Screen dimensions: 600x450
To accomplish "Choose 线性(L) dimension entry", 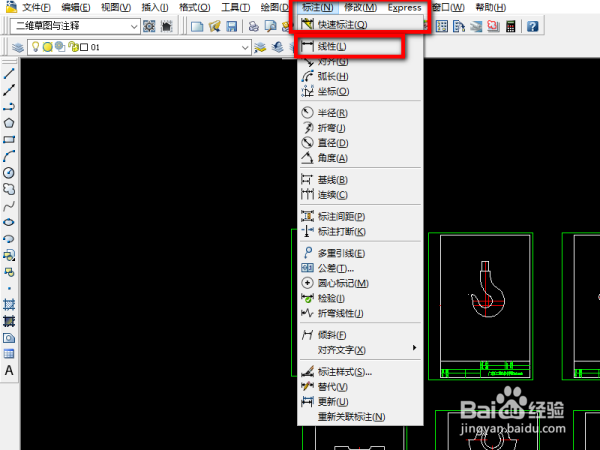I will (x=360, y=46).
